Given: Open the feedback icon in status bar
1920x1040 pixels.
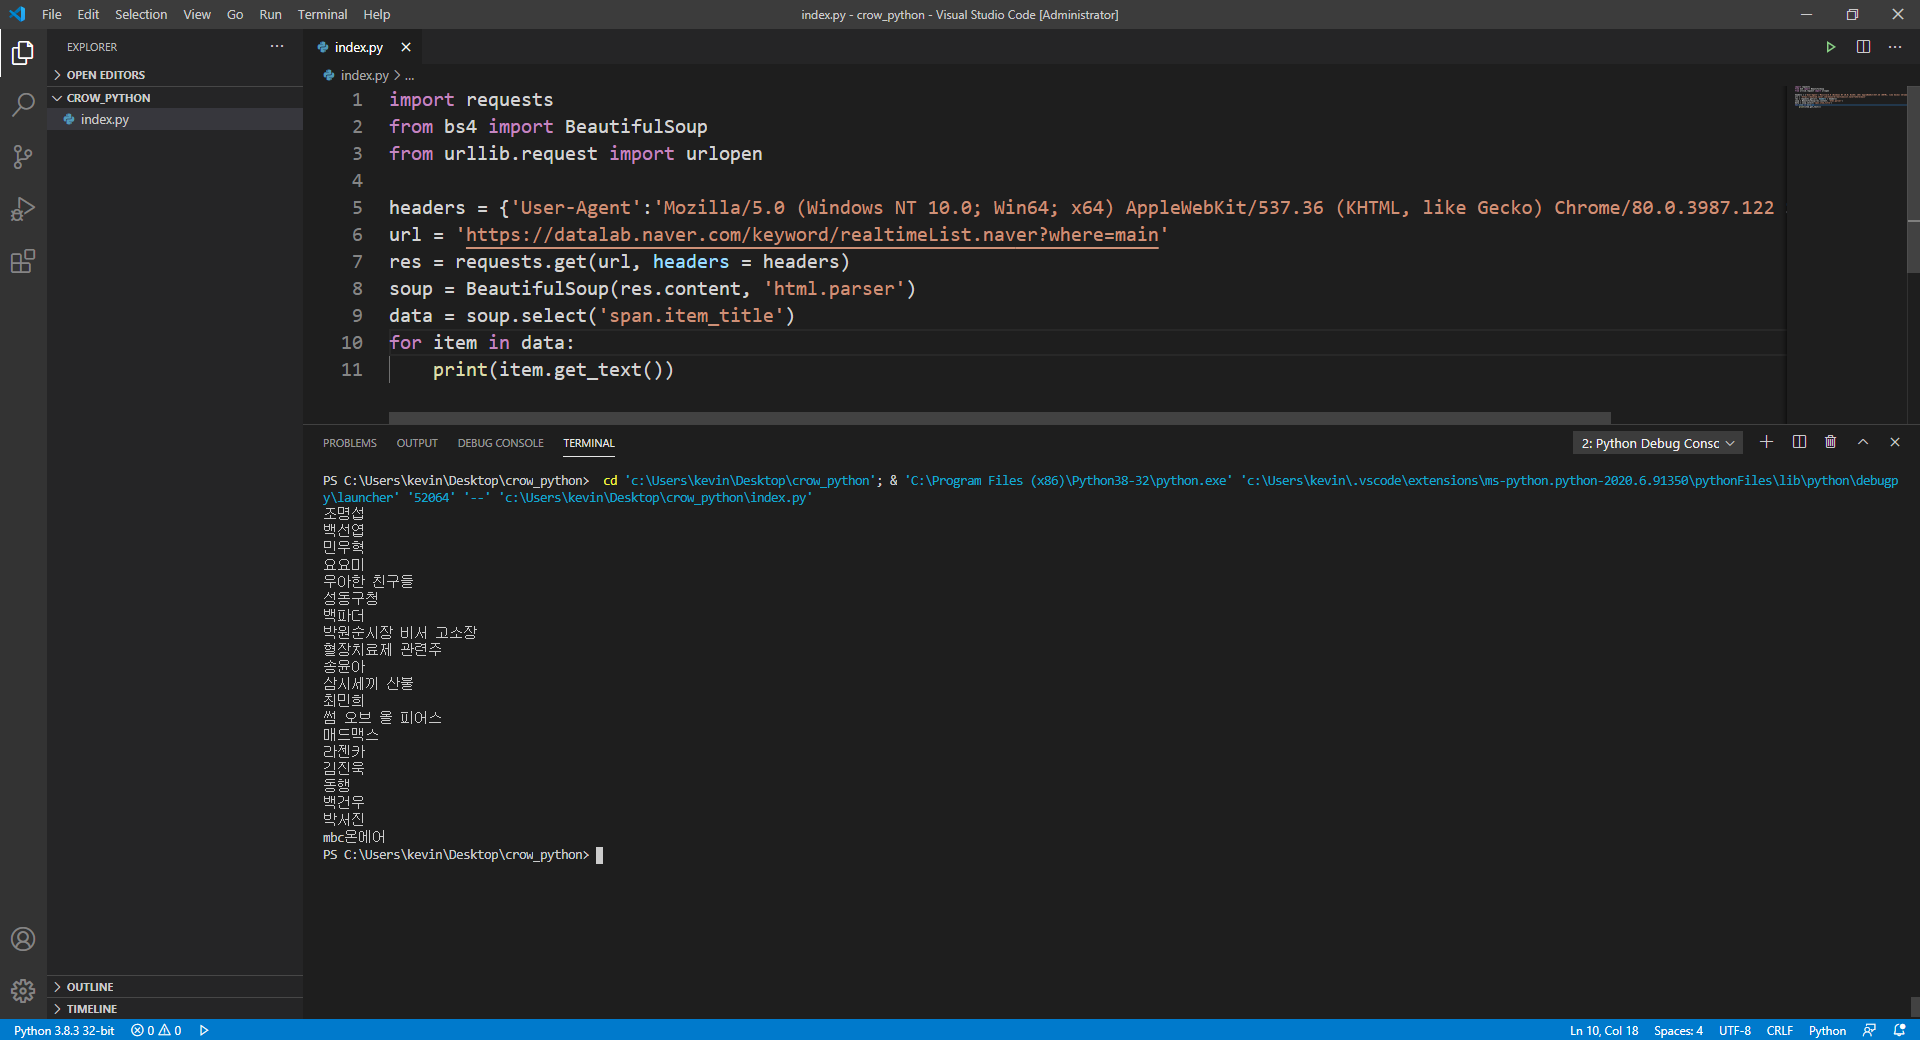Looking at the screenshot, I should click(x=1869, y=1030).
